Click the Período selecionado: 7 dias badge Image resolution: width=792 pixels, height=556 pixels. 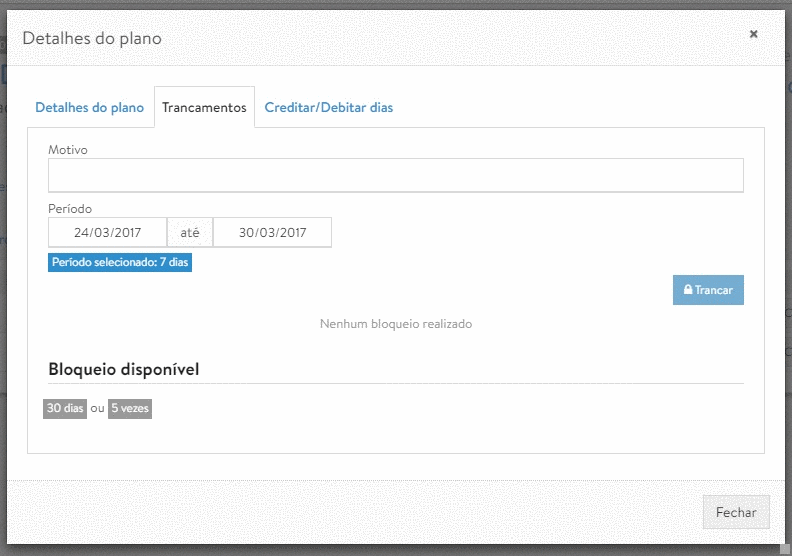[x=120, y=263]
